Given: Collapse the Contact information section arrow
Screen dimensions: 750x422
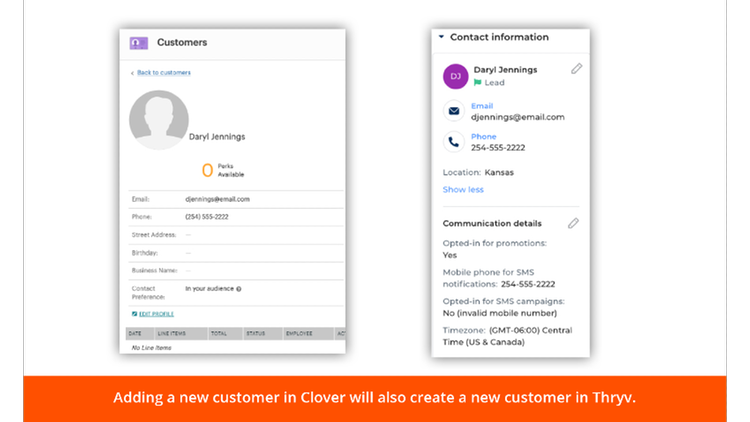Looking at the screenshot, I should (441, 37).
